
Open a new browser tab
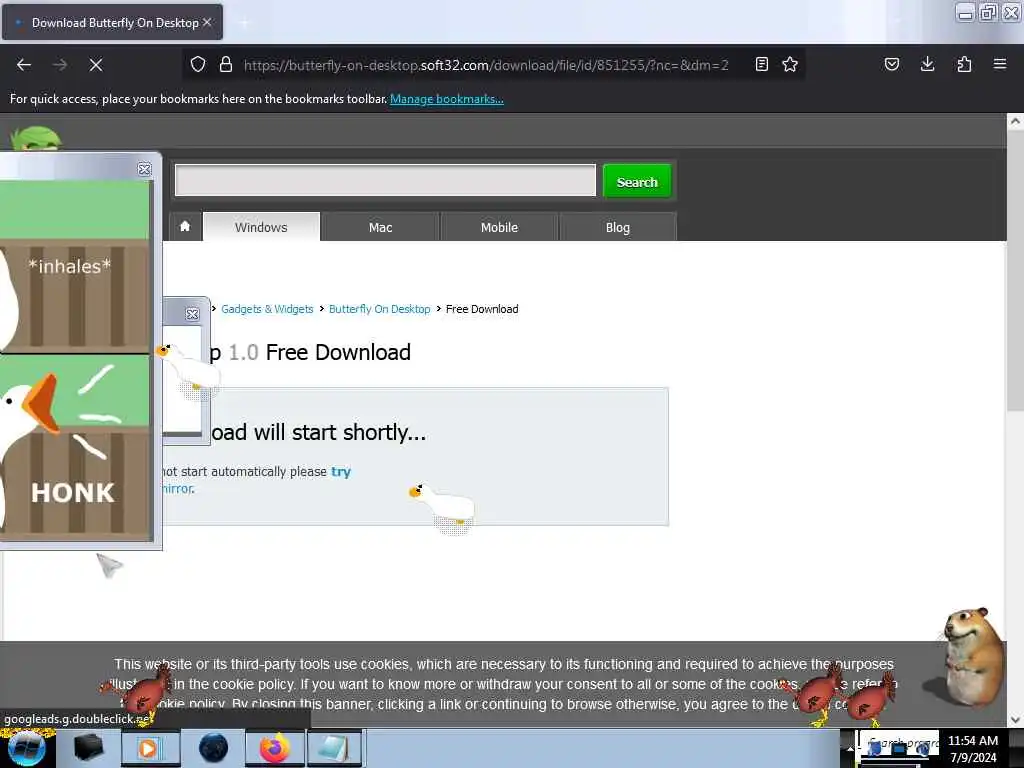point(244,23)
